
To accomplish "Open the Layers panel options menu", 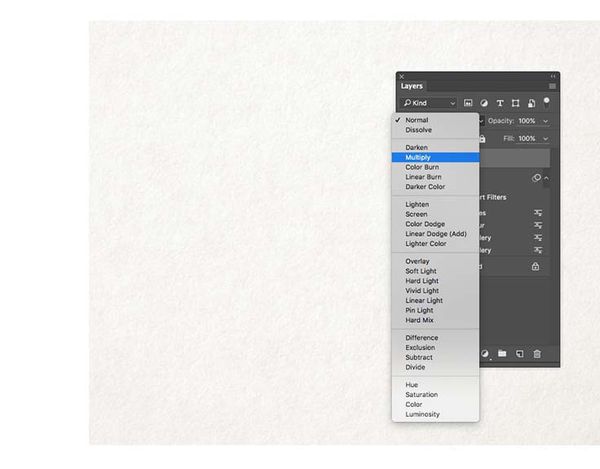I will point(552,86).
